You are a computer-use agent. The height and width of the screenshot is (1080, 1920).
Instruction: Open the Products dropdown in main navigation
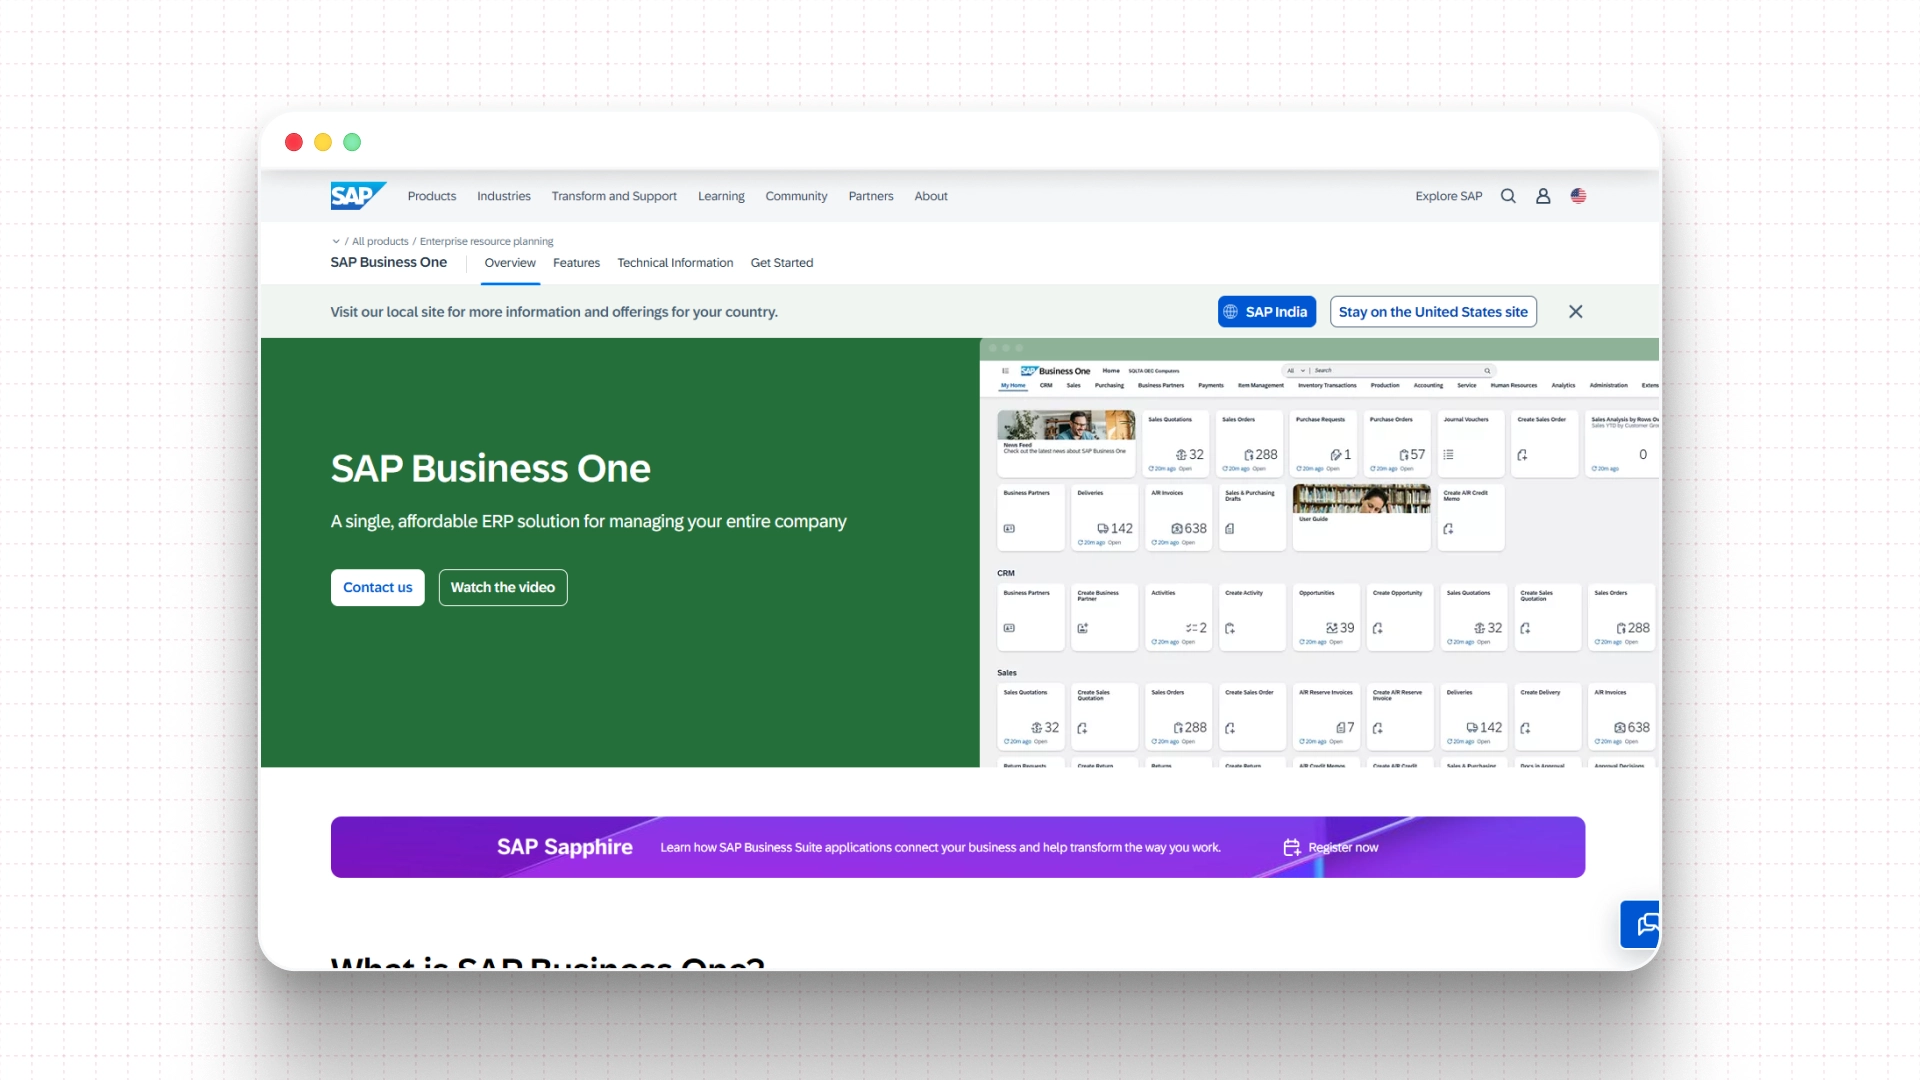tap(431, 196)
